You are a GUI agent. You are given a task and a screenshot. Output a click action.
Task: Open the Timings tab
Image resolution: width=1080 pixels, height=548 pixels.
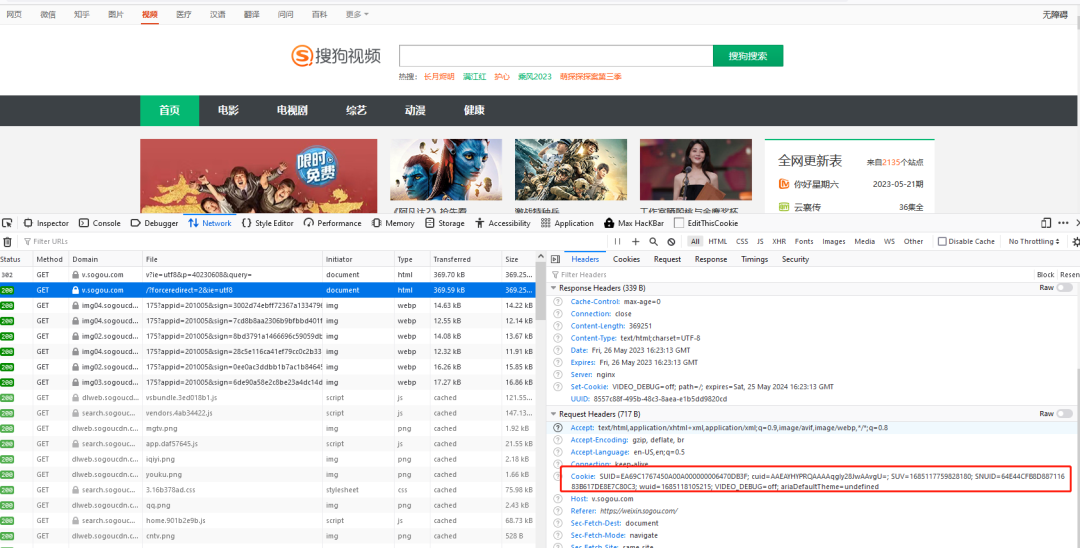point(754,260)
